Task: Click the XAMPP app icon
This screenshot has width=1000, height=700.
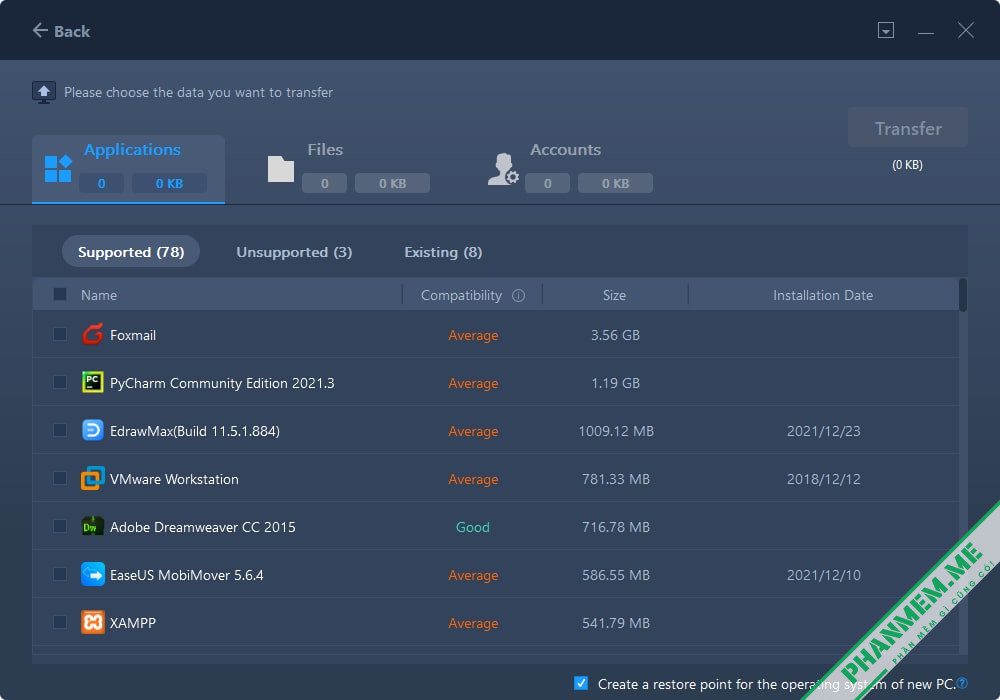Action: tap(92, 622)
